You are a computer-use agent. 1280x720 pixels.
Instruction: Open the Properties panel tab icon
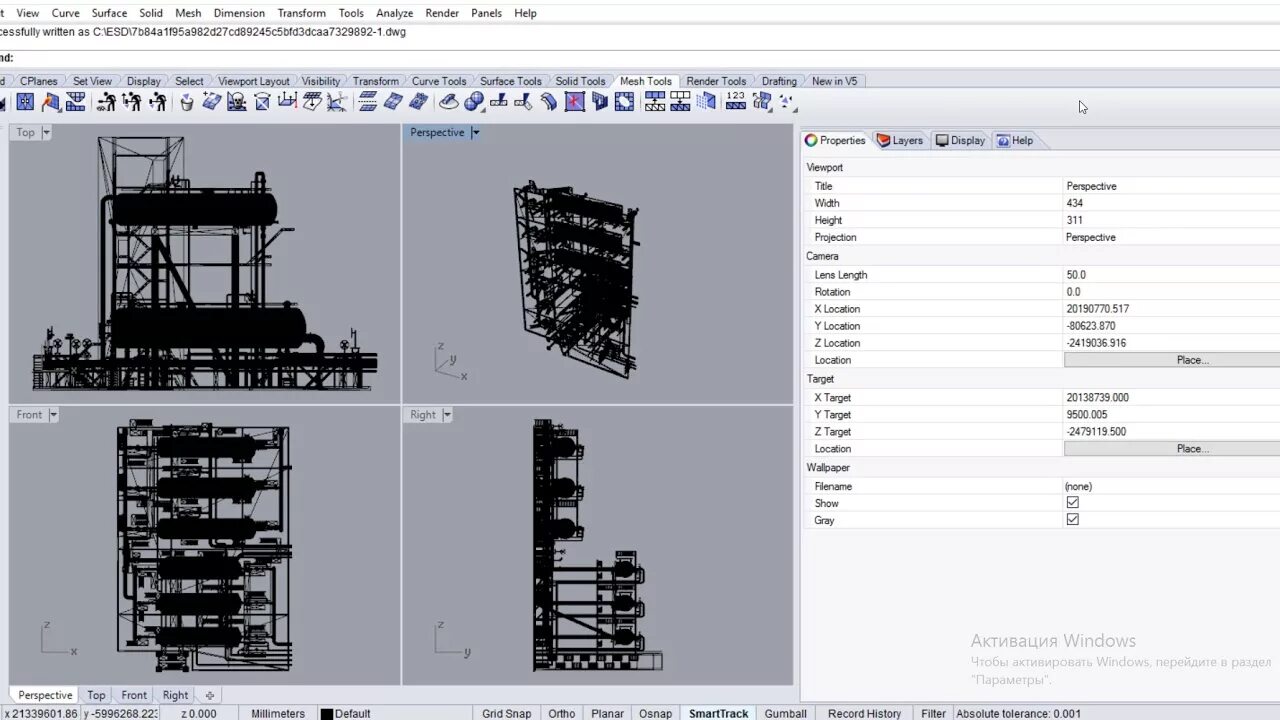811,141
